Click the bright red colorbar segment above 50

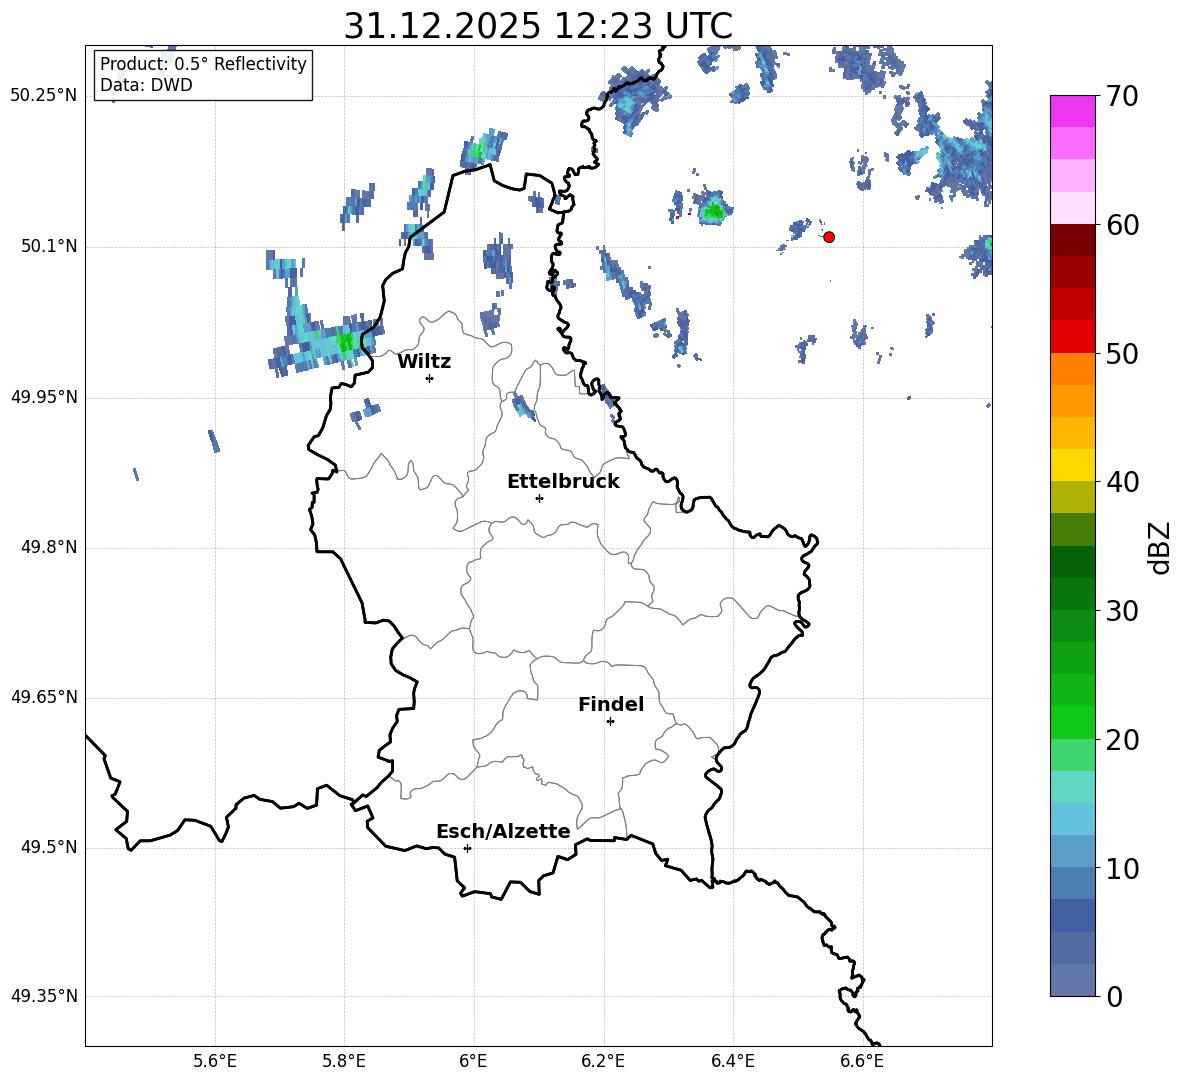point(1073,336)
